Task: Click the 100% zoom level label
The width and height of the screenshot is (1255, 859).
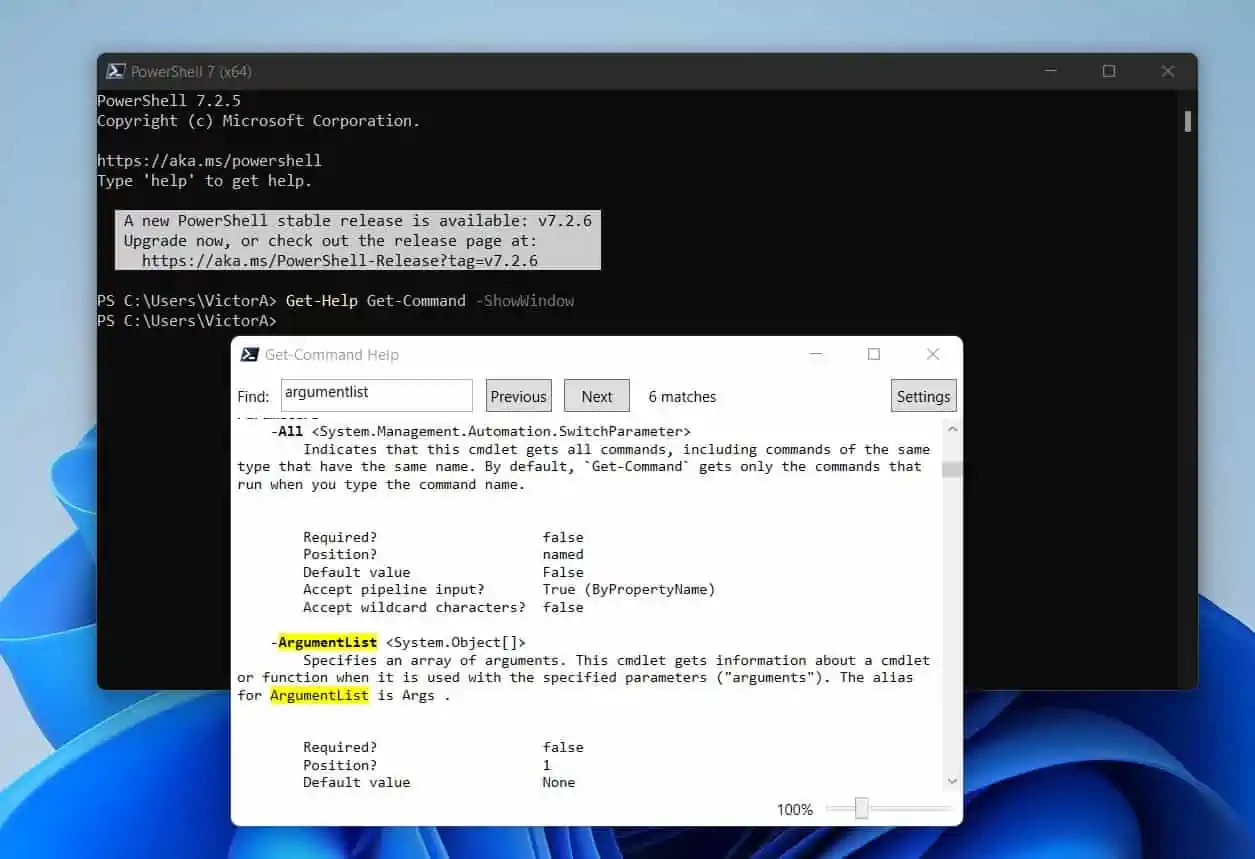Action: (795, 809)
